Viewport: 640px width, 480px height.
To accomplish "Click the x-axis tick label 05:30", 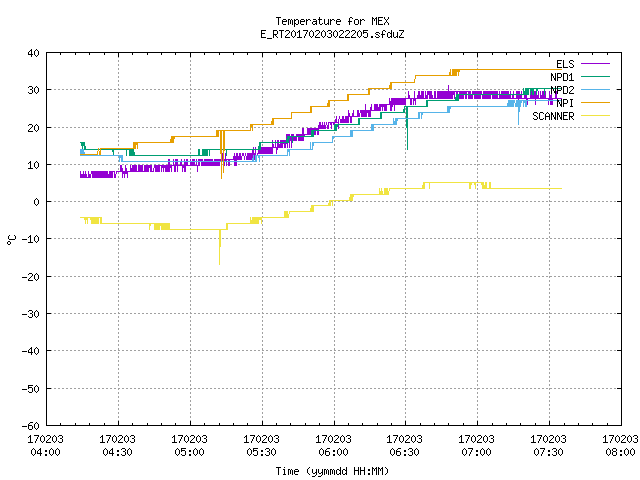I will (x=261, y=453).
